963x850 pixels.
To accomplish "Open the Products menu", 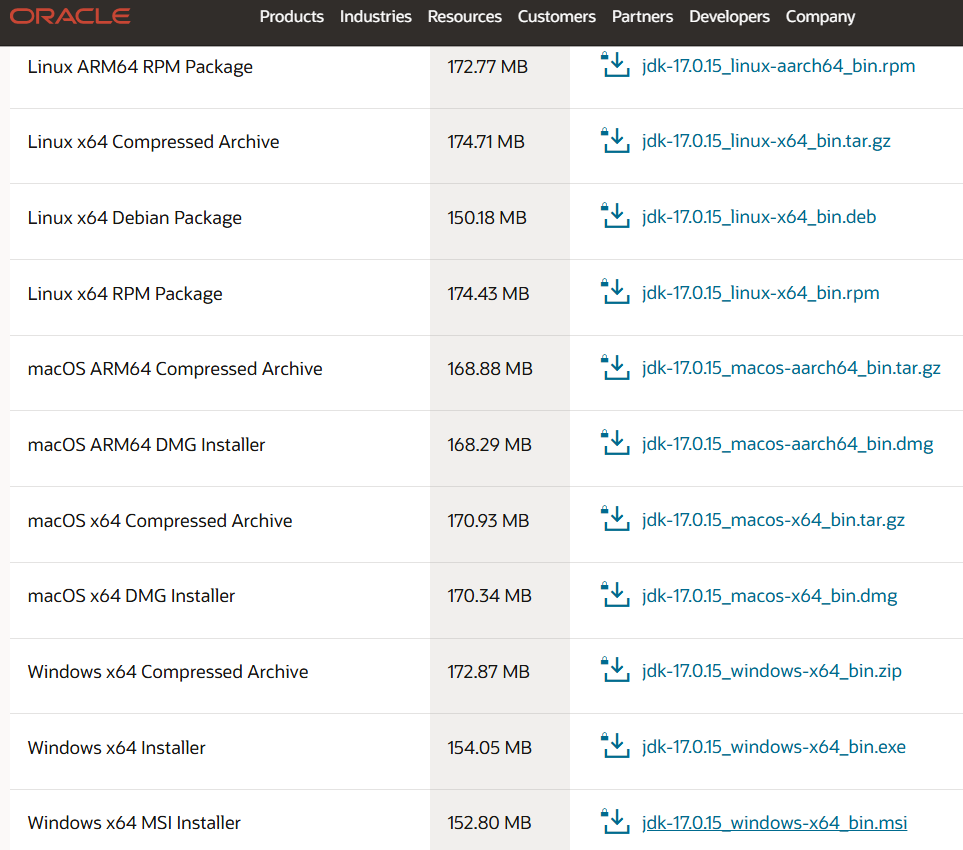I will pyautogui.click(x=292, y=17).
